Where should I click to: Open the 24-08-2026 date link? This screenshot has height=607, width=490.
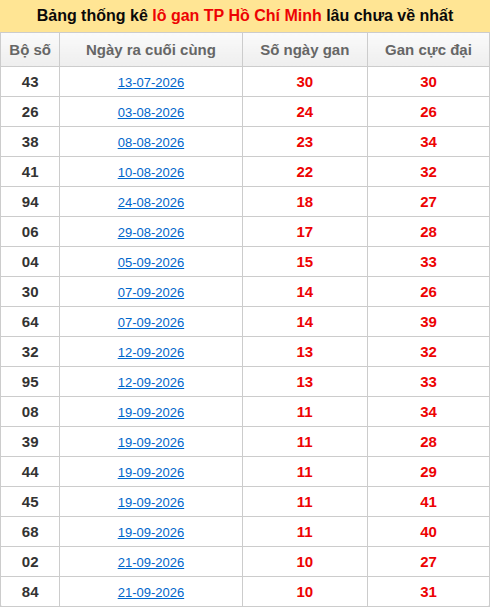click(x=151, y=202)
